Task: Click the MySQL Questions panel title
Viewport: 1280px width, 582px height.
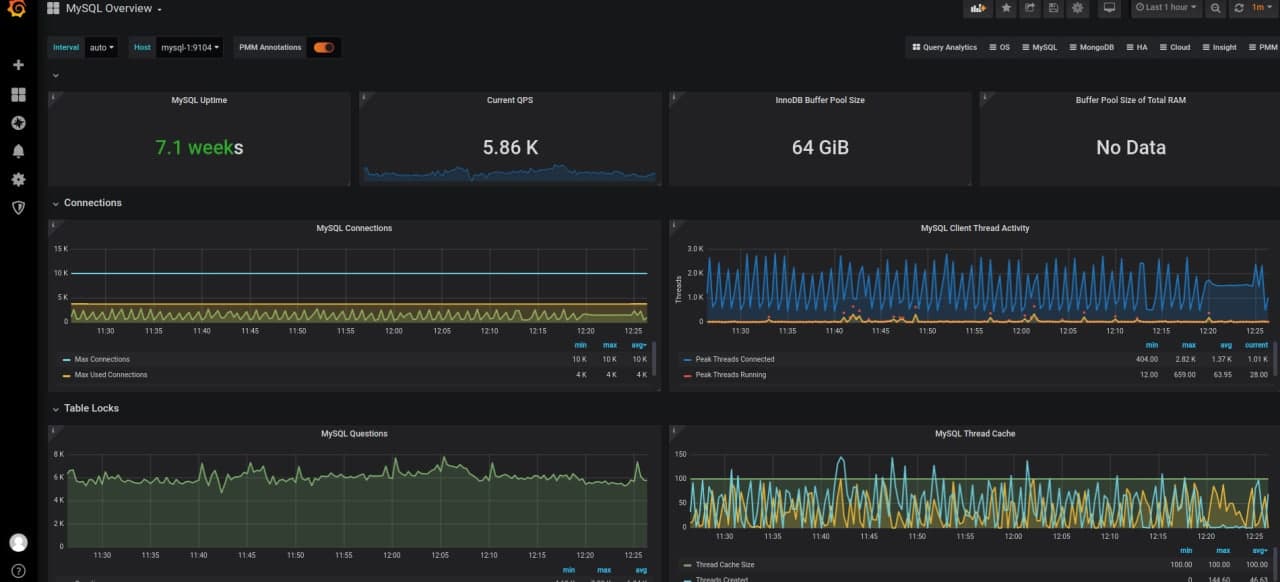Action: [x=354, y=434]
